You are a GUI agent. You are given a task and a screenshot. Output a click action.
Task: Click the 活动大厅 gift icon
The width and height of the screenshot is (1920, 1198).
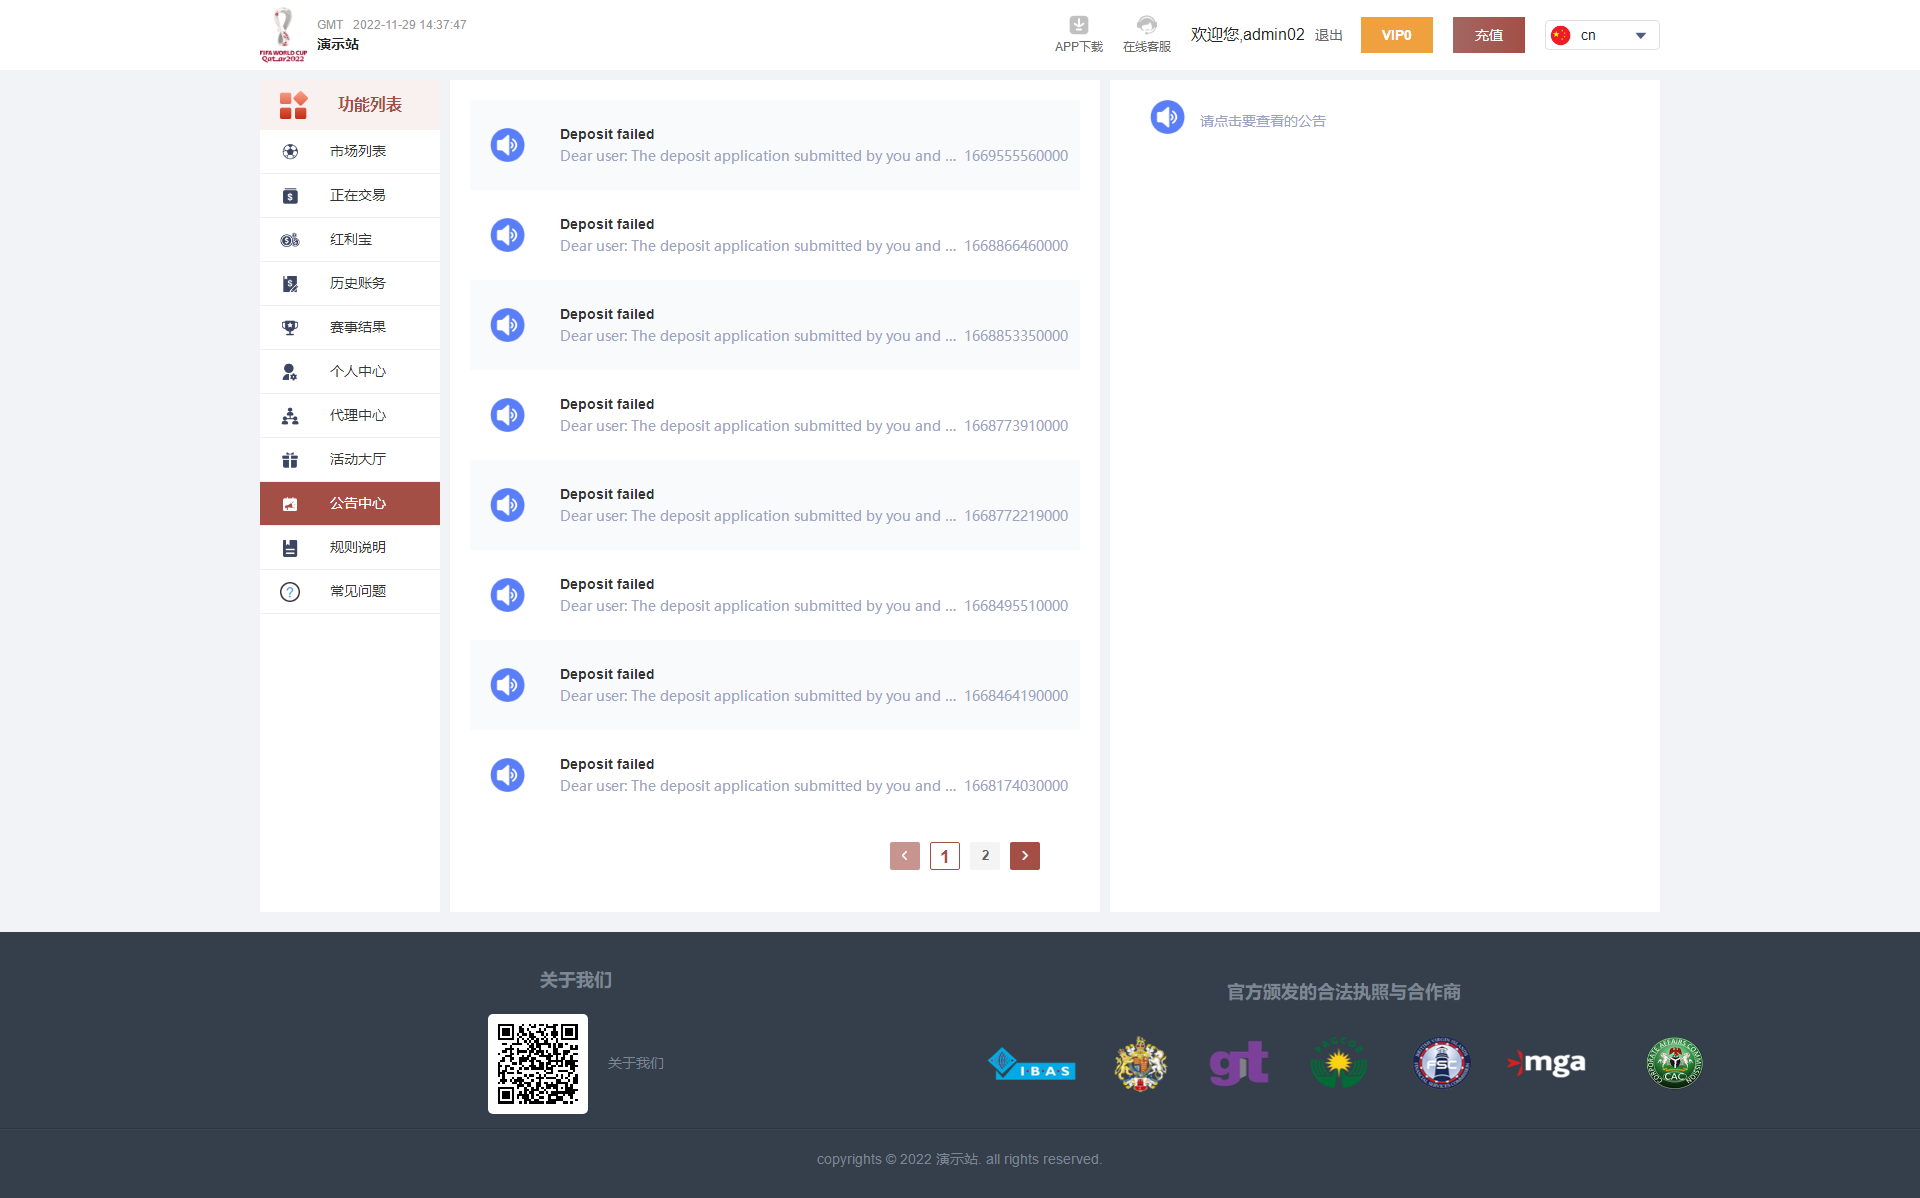pyautogui.click(x=290, y=460)
